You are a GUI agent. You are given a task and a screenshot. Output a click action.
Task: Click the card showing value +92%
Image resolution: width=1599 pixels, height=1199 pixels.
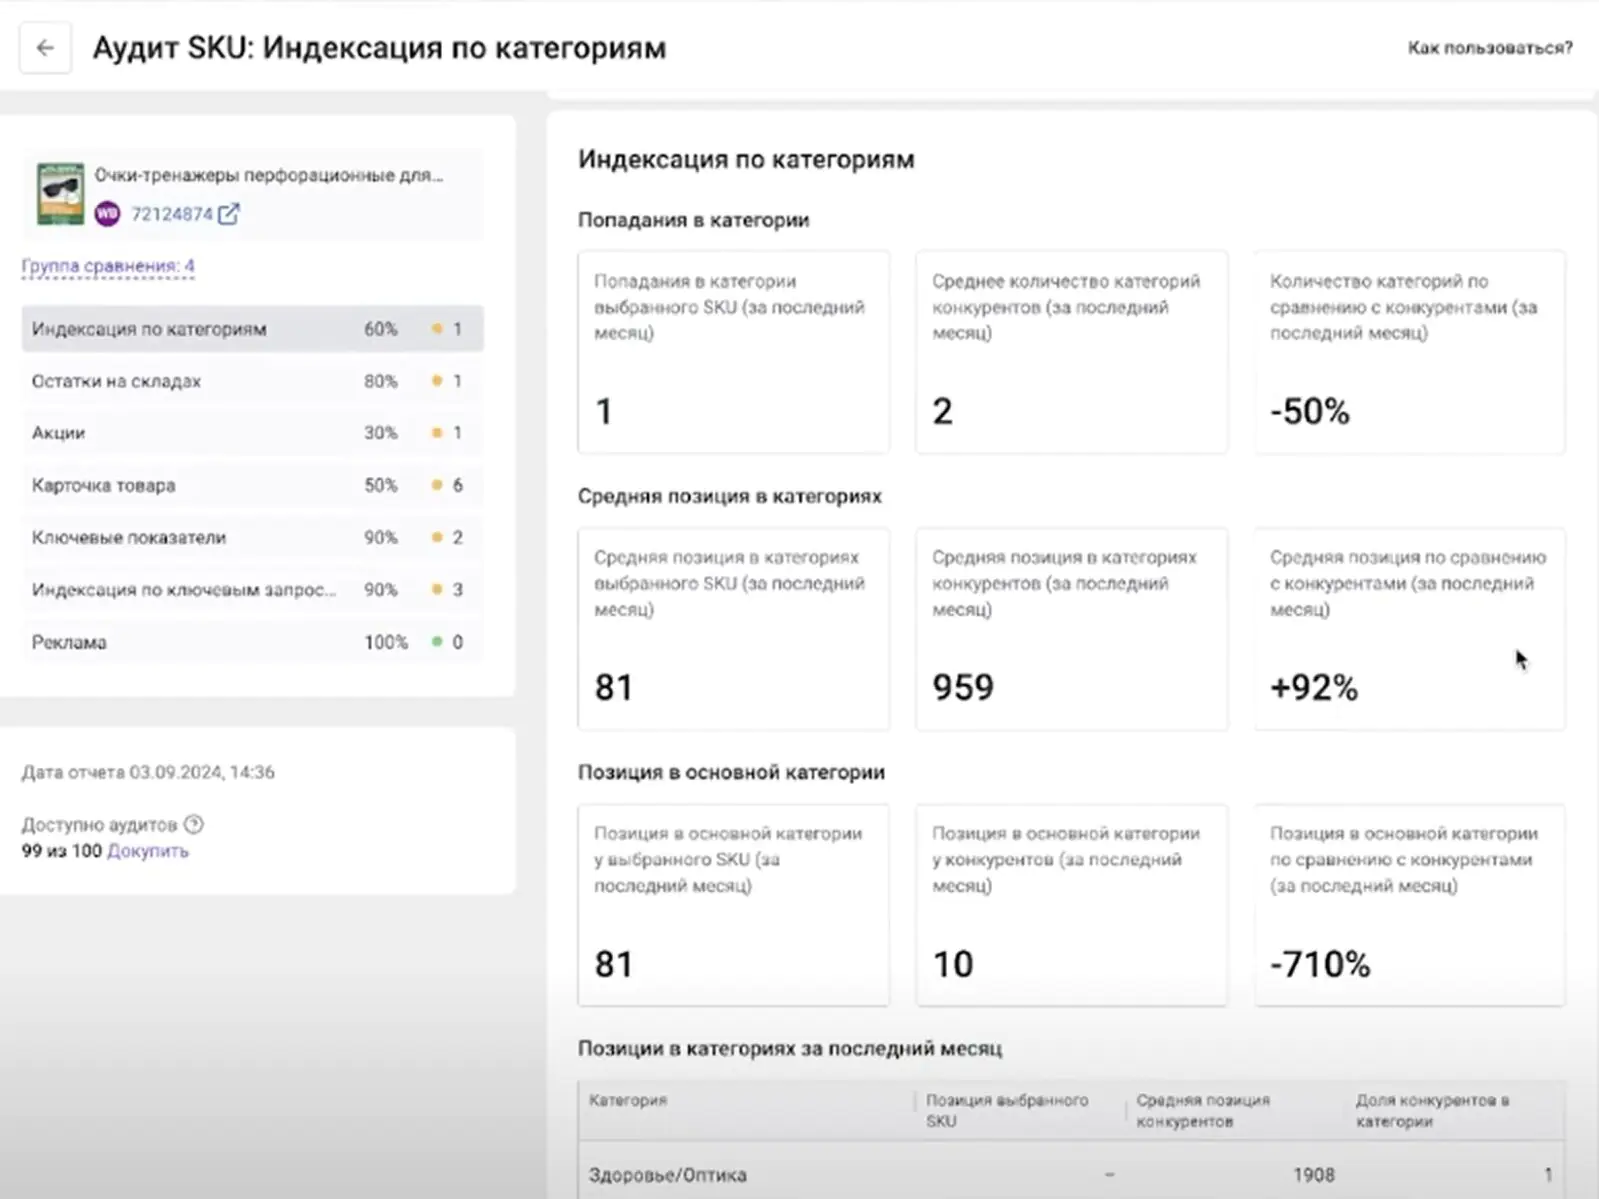click(1409, 628)
